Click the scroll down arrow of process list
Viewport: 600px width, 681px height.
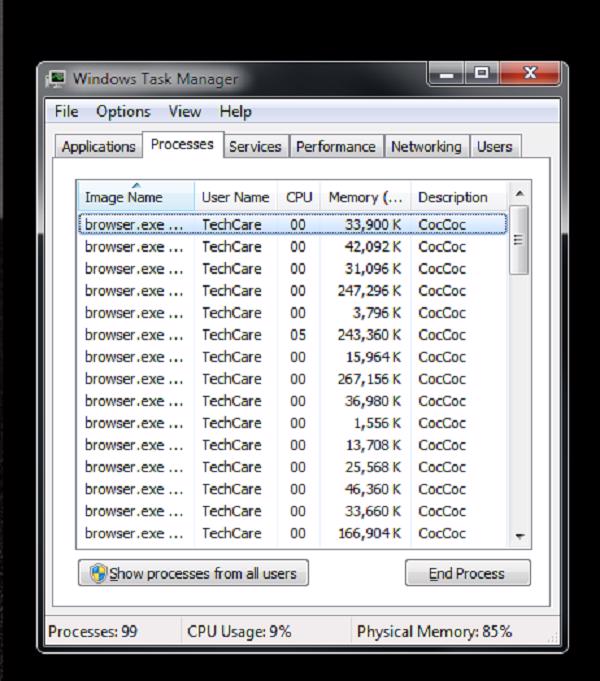point(519,536)
